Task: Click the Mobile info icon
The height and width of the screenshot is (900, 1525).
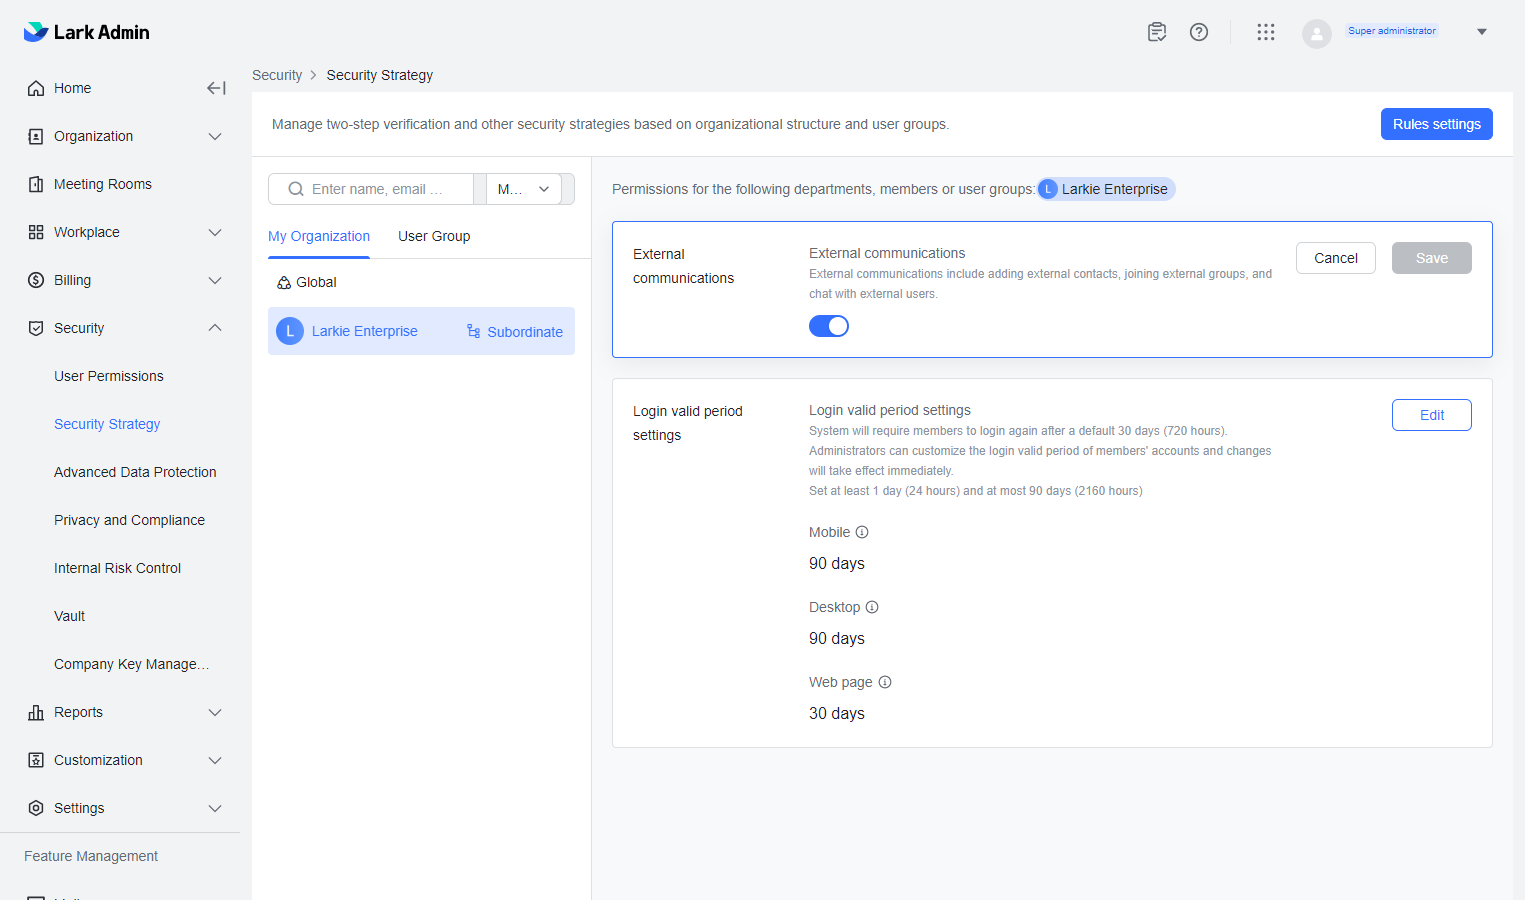Action: point(862,532)
